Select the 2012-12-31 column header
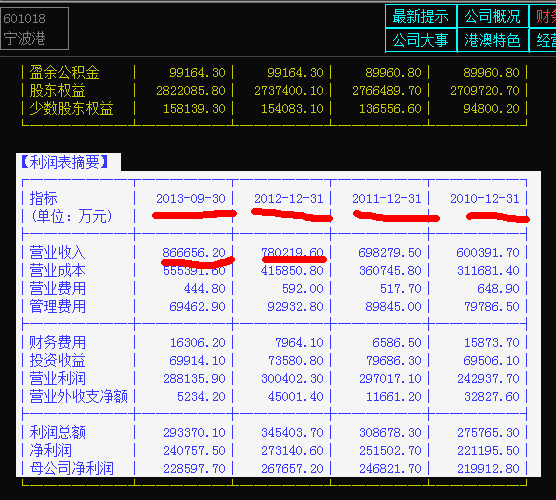The height and width of the screenshot is (500, 556). (289, 199)
